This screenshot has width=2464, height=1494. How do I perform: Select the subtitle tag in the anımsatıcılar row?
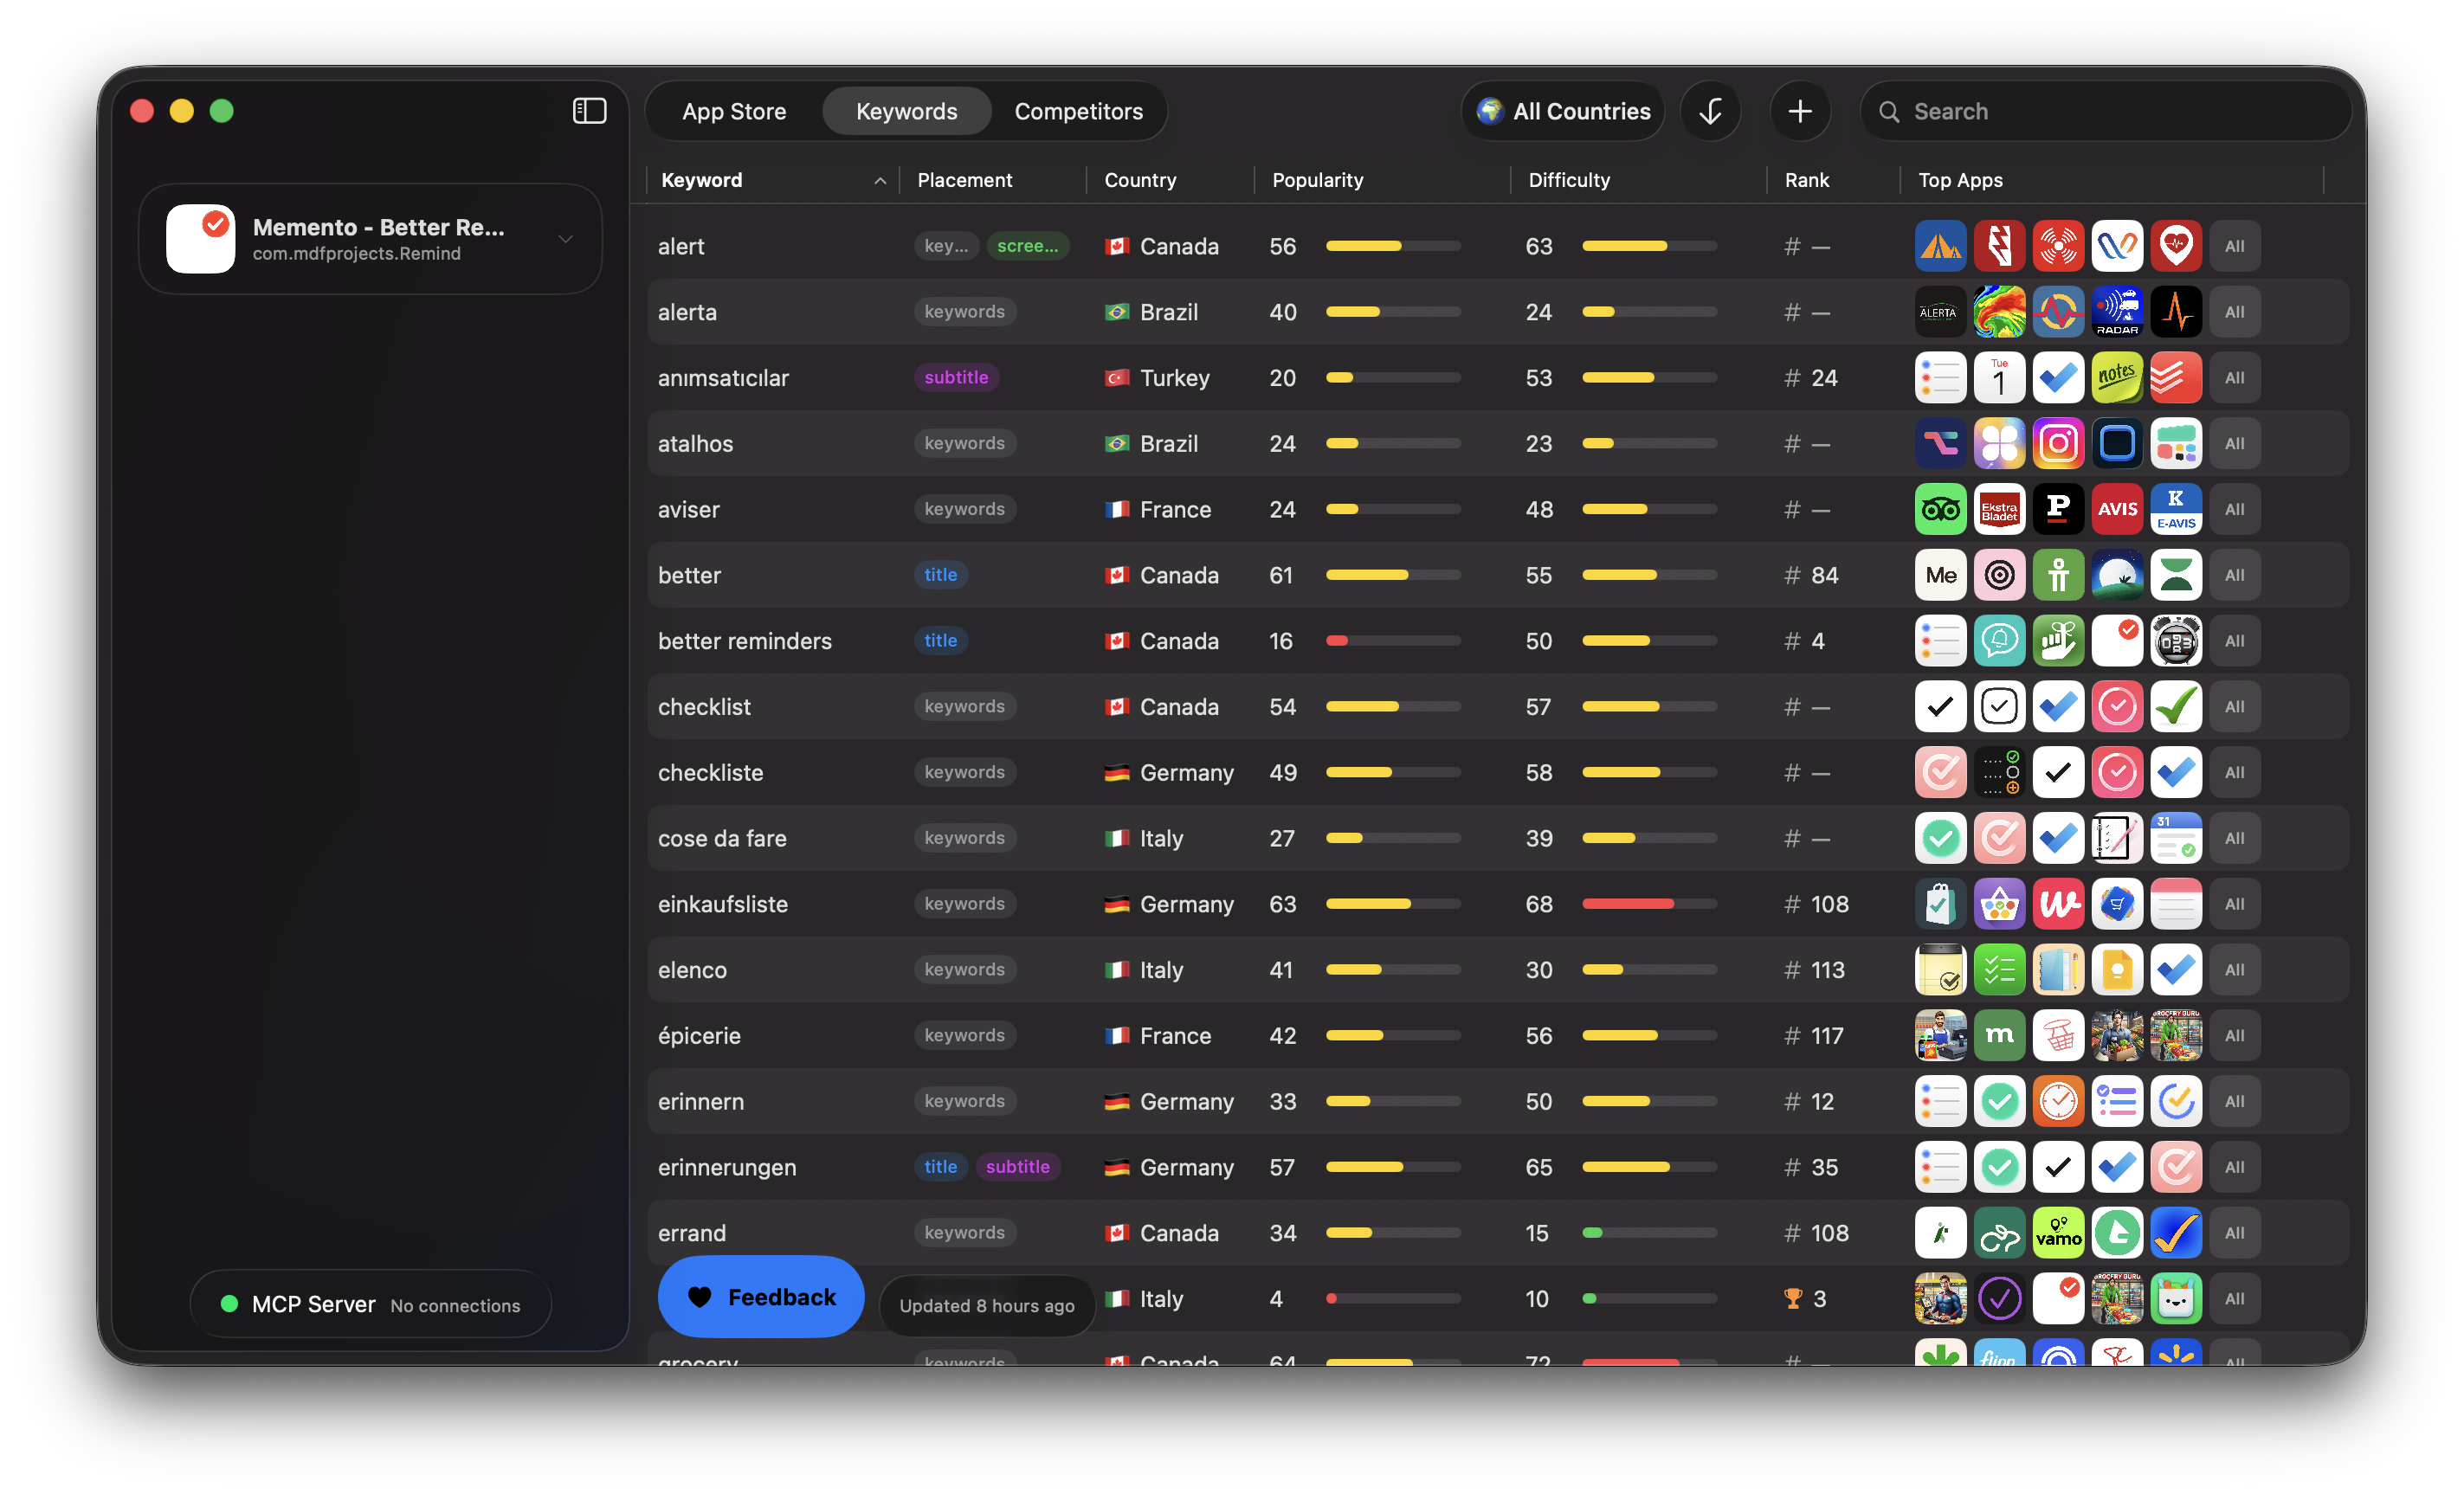[x=956, y=378]
